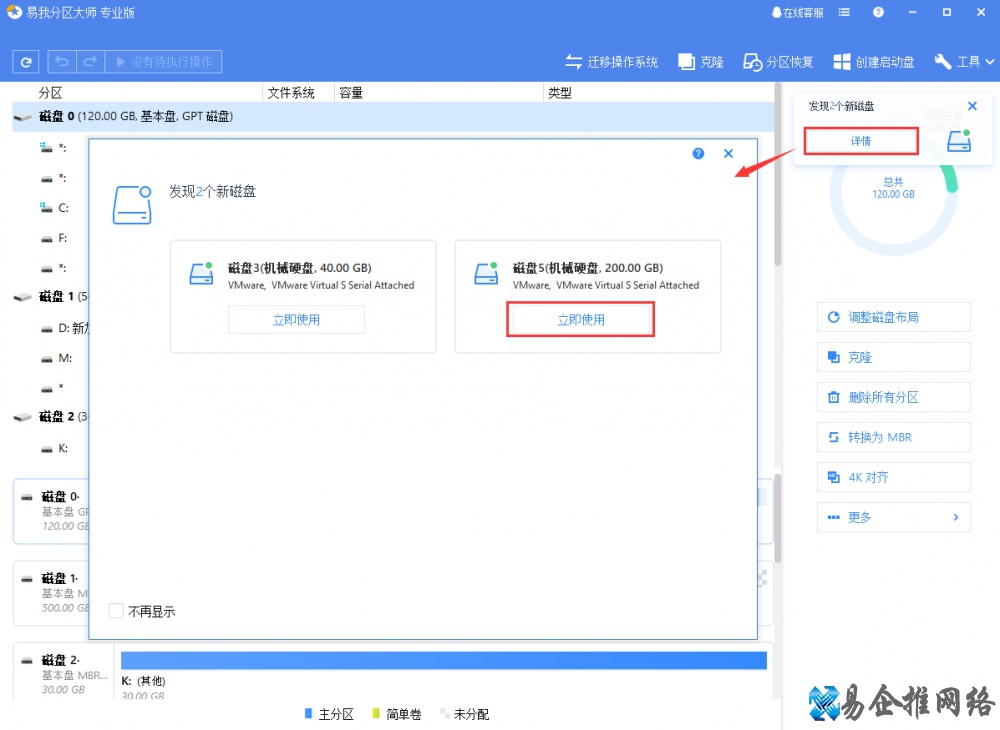Expand the 工具 dropdown menu
Viewport: 1000px width, 730px height.
tap(963, 62)
